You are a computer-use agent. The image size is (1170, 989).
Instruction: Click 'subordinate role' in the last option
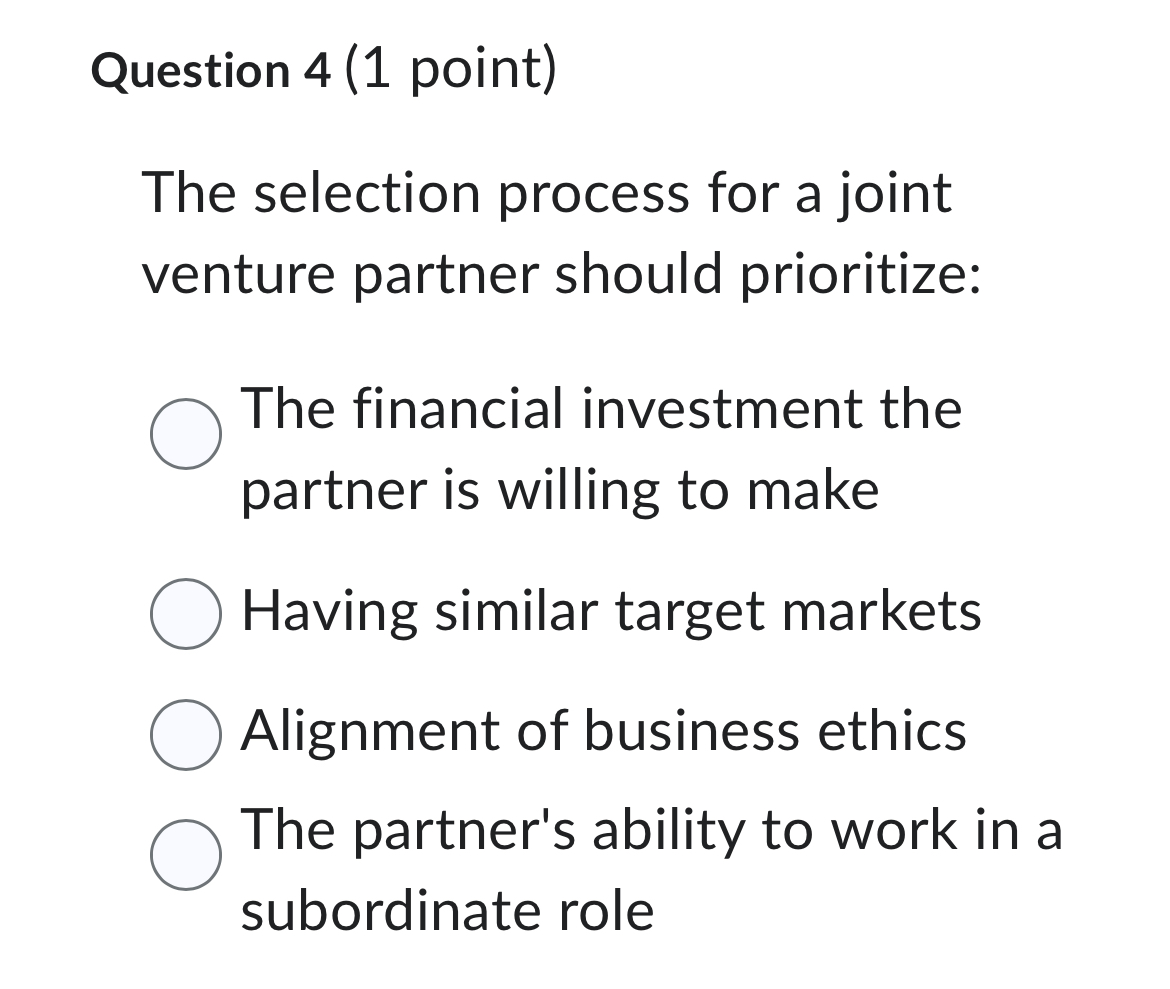click(x=447, y=911)
